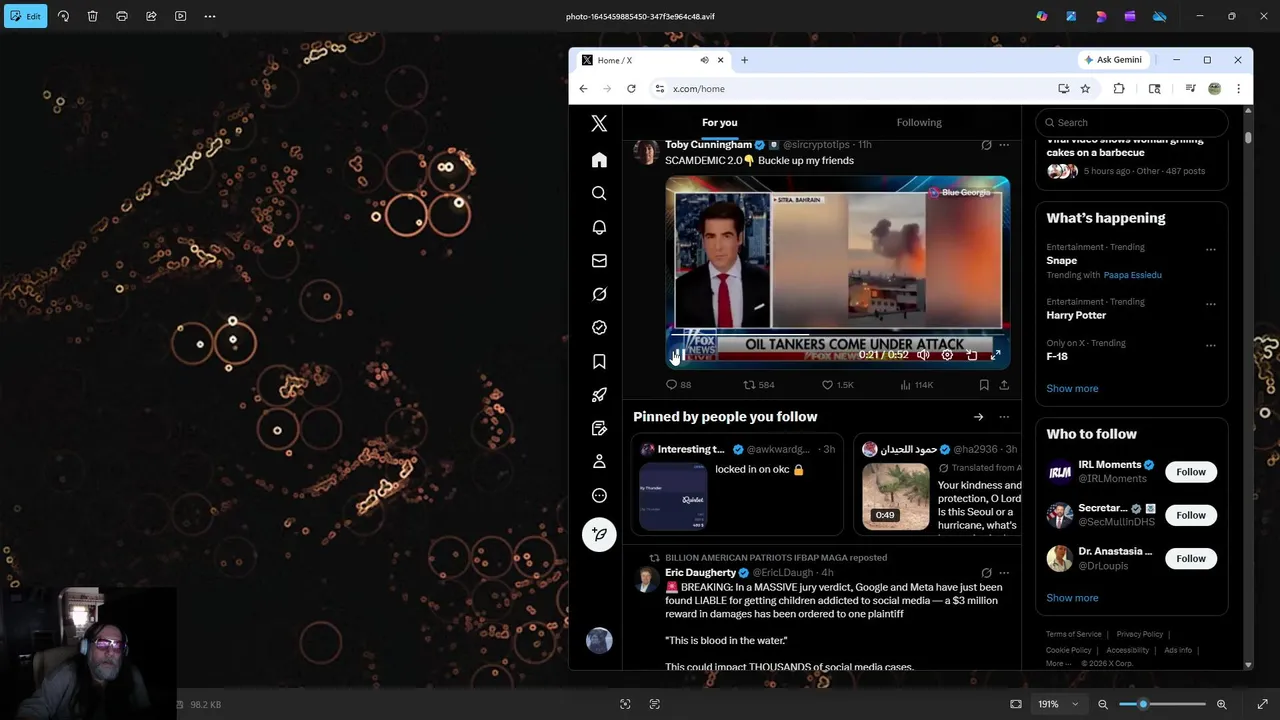Open more options for F-18 trend
The height and width of the screenshot is (720, 1280).
point(1210,345)
